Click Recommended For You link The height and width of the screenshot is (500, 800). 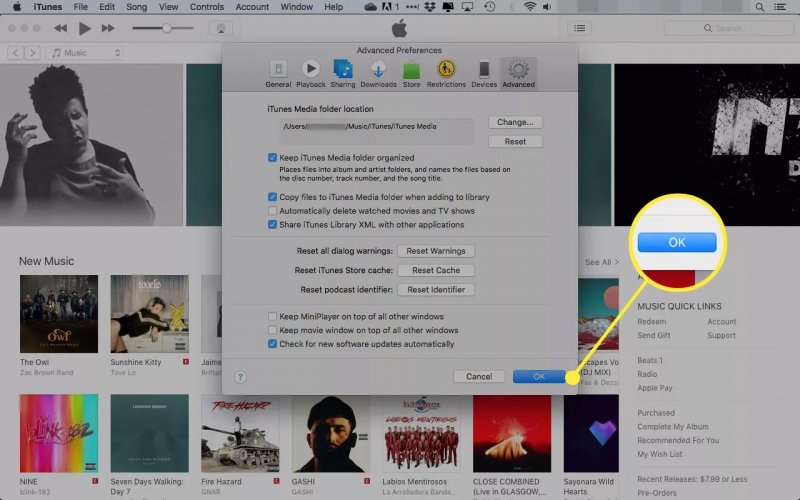click(x=678, y=440)
